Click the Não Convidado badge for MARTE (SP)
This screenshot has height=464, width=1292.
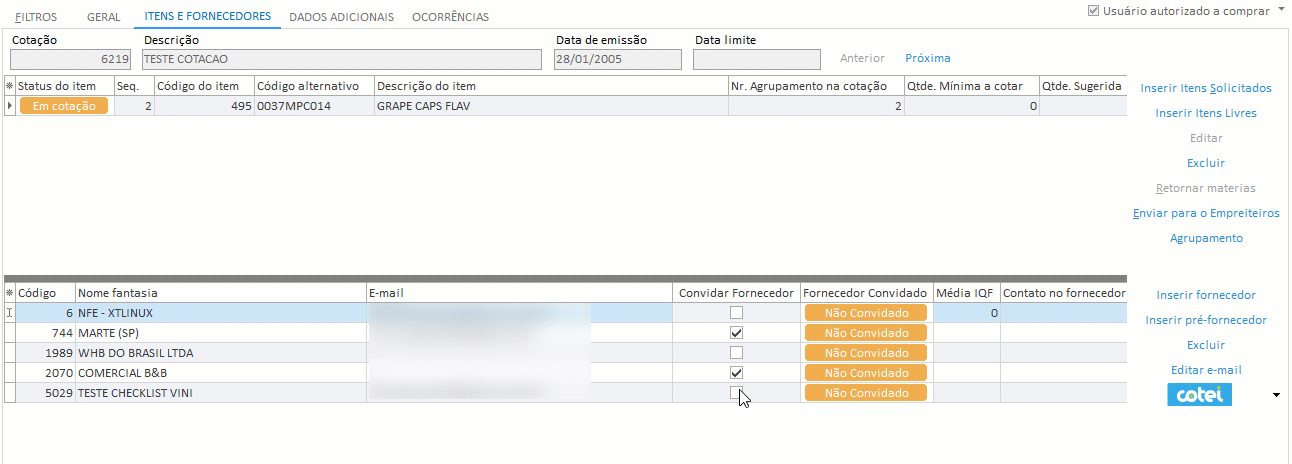865,333
